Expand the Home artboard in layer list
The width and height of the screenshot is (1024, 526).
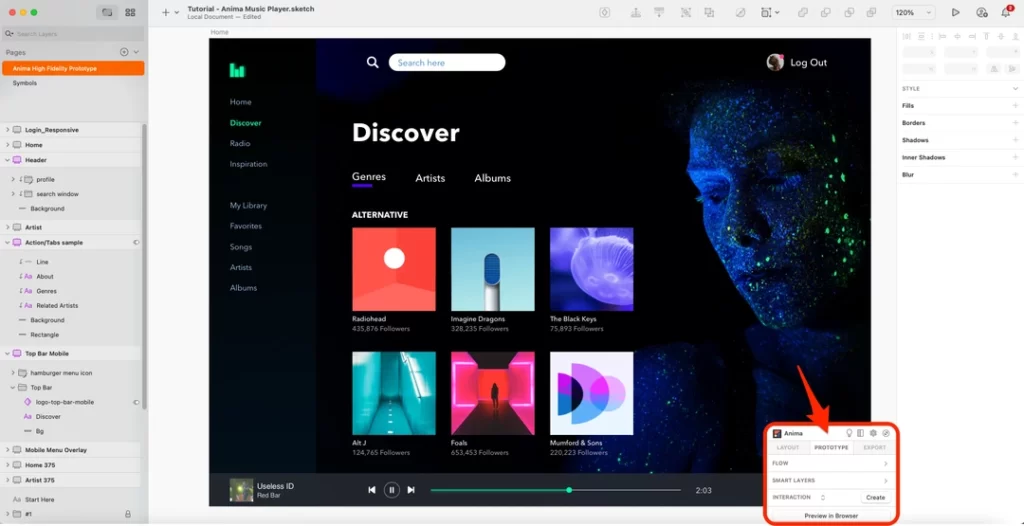[7, 145]
